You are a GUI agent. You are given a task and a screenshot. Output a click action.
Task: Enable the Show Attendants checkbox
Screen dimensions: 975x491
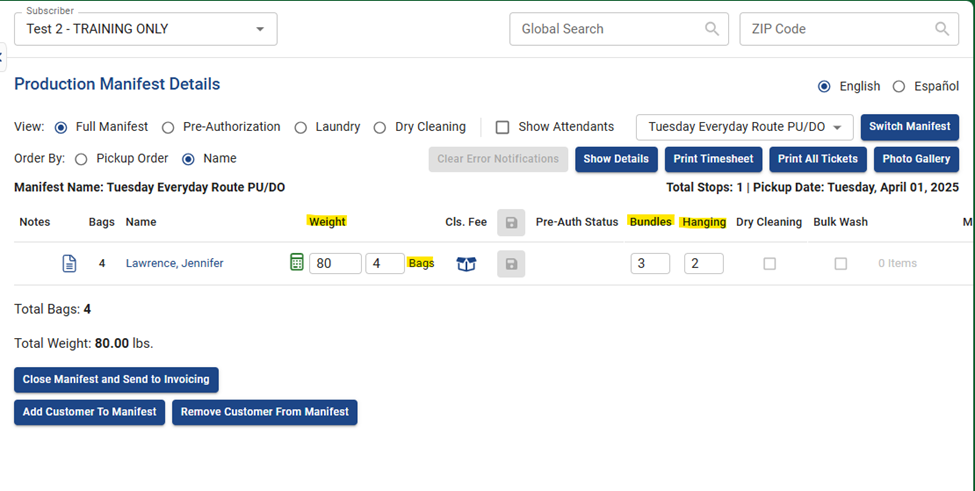(503, 127)
